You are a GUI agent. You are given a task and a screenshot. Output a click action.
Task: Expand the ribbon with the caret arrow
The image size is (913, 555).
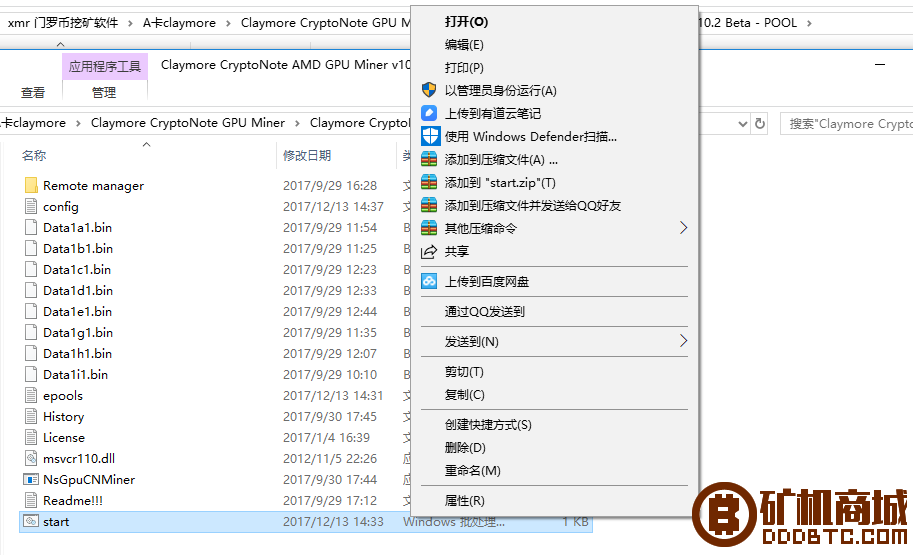pyautogui.click(x=60, y=44)
